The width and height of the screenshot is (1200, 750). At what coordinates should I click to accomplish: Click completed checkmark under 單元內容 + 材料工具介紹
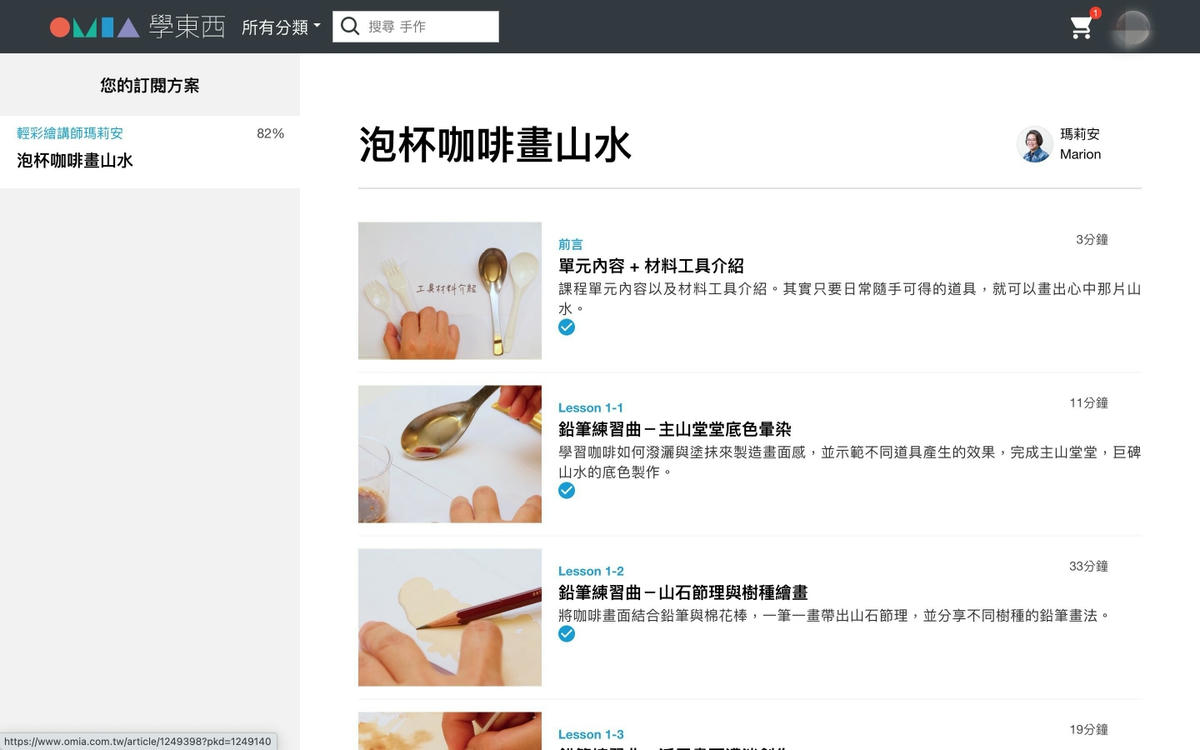(567, 327)
